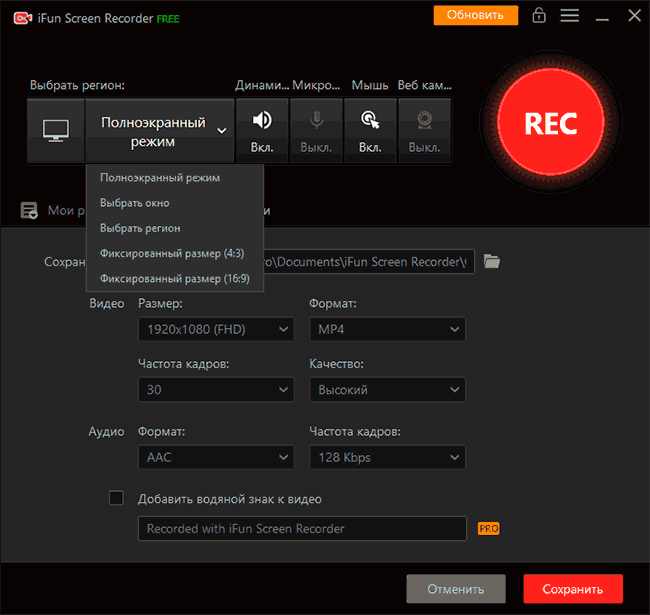The width and height of the screenshot is (650, 615).
Task: Open the Полноэкранный режим region dropdown
Action: point(160,131)
